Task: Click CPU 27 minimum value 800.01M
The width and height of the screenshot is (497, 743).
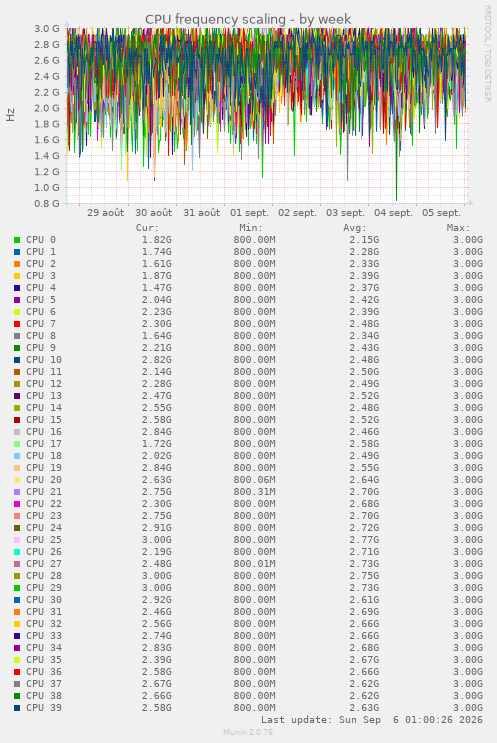Action: (254, 563)
